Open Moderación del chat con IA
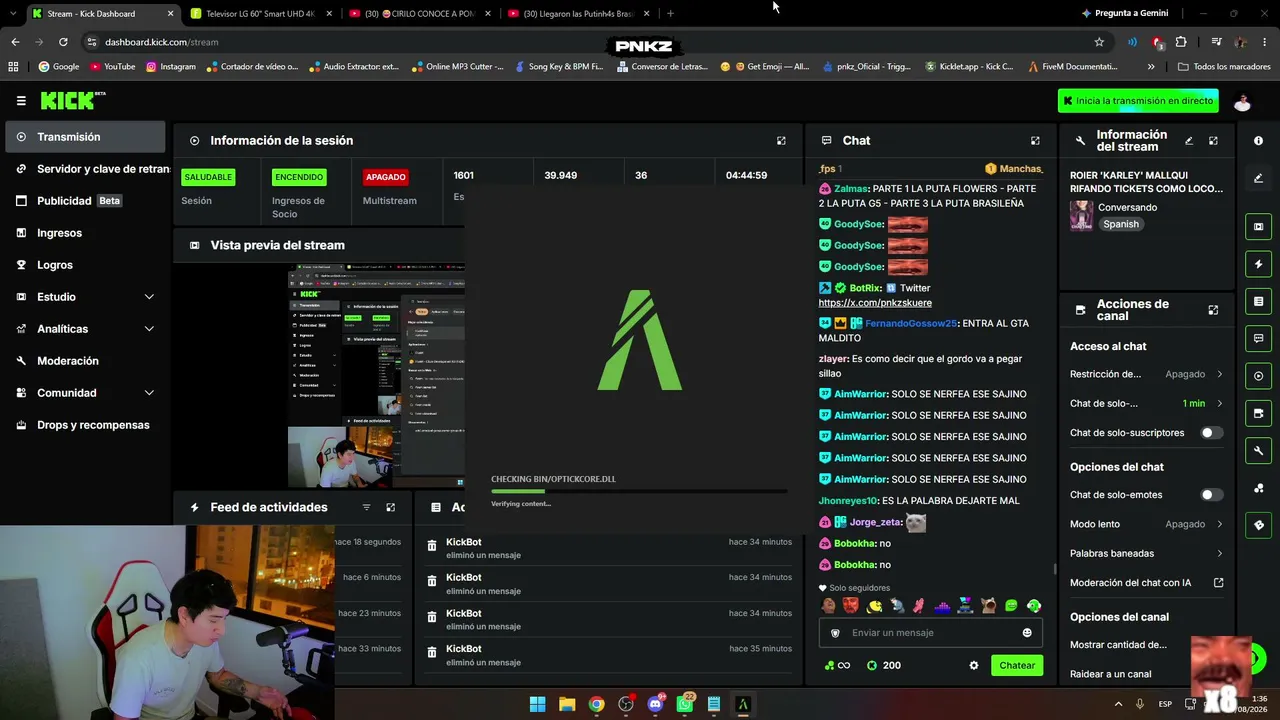The height and width of the screenshot is (720, 1280). point(1146,583)
